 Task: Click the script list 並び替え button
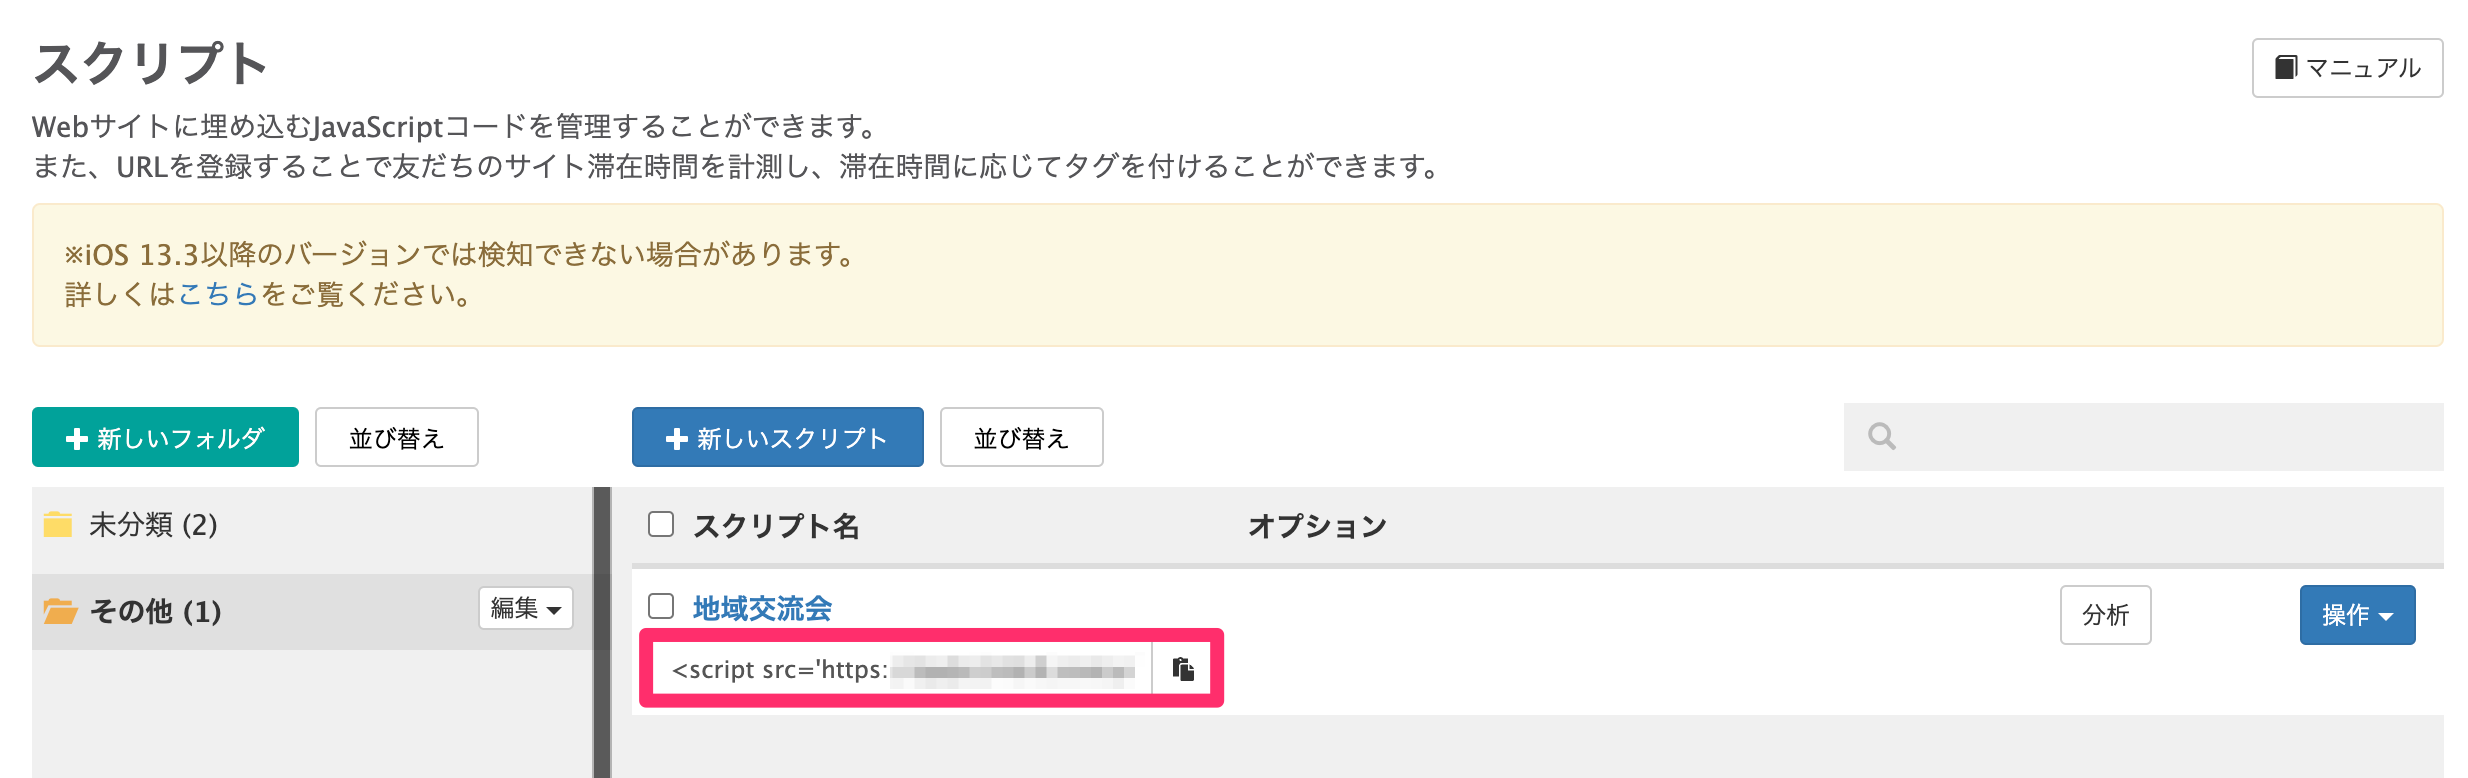(x=1021, y=438)
